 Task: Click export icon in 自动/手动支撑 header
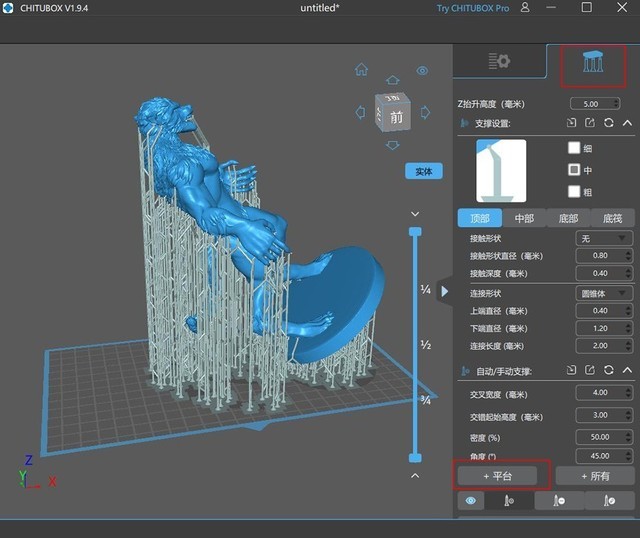click(590, 371)
